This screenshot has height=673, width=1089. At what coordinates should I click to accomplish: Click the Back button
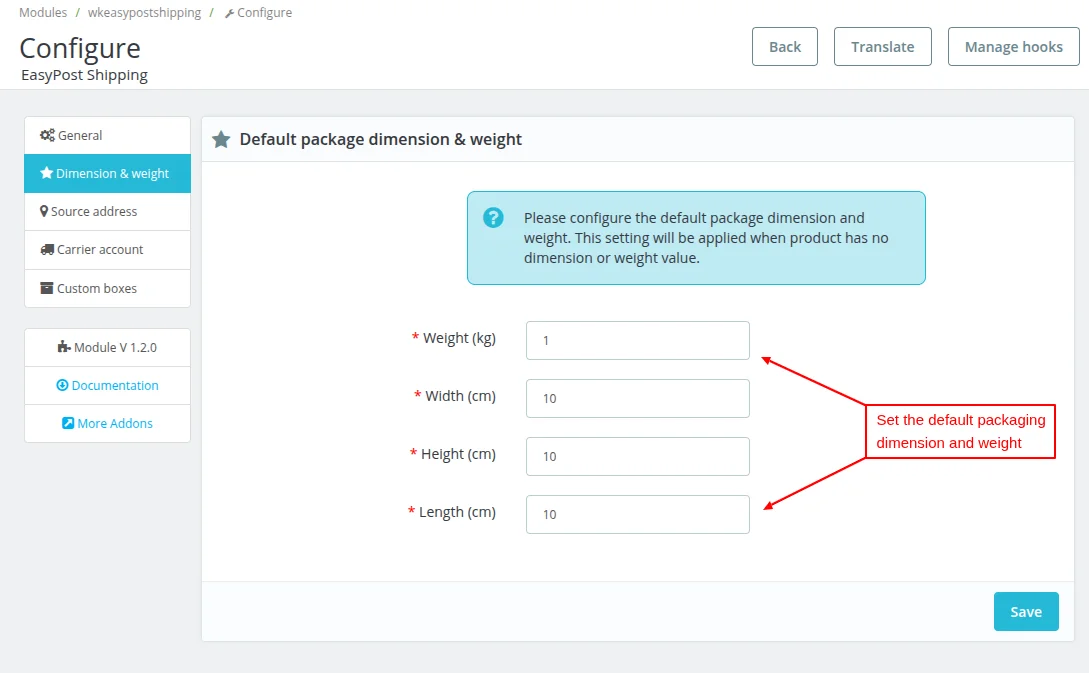pos(785,47)
